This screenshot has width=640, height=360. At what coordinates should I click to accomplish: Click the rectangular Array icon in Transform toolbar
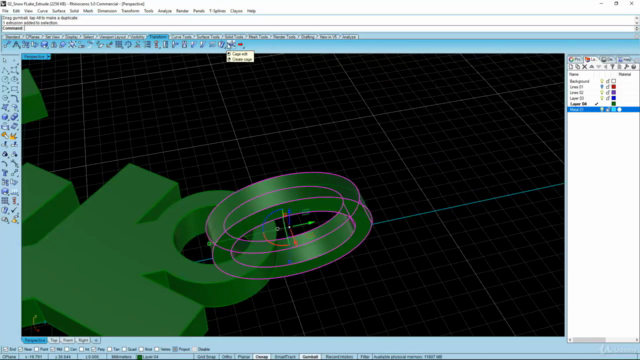click(x=119, y=44)
